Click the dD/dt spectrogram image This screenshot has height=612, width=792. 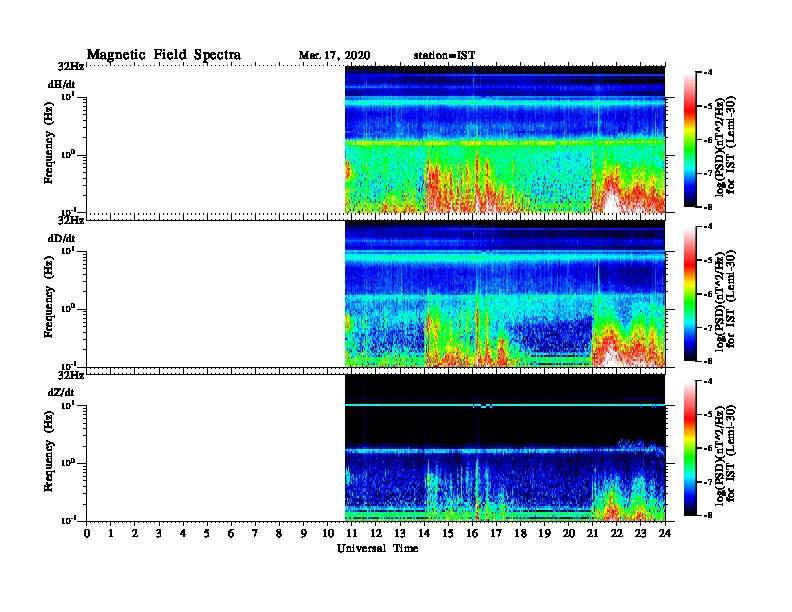tap(505, 293)
